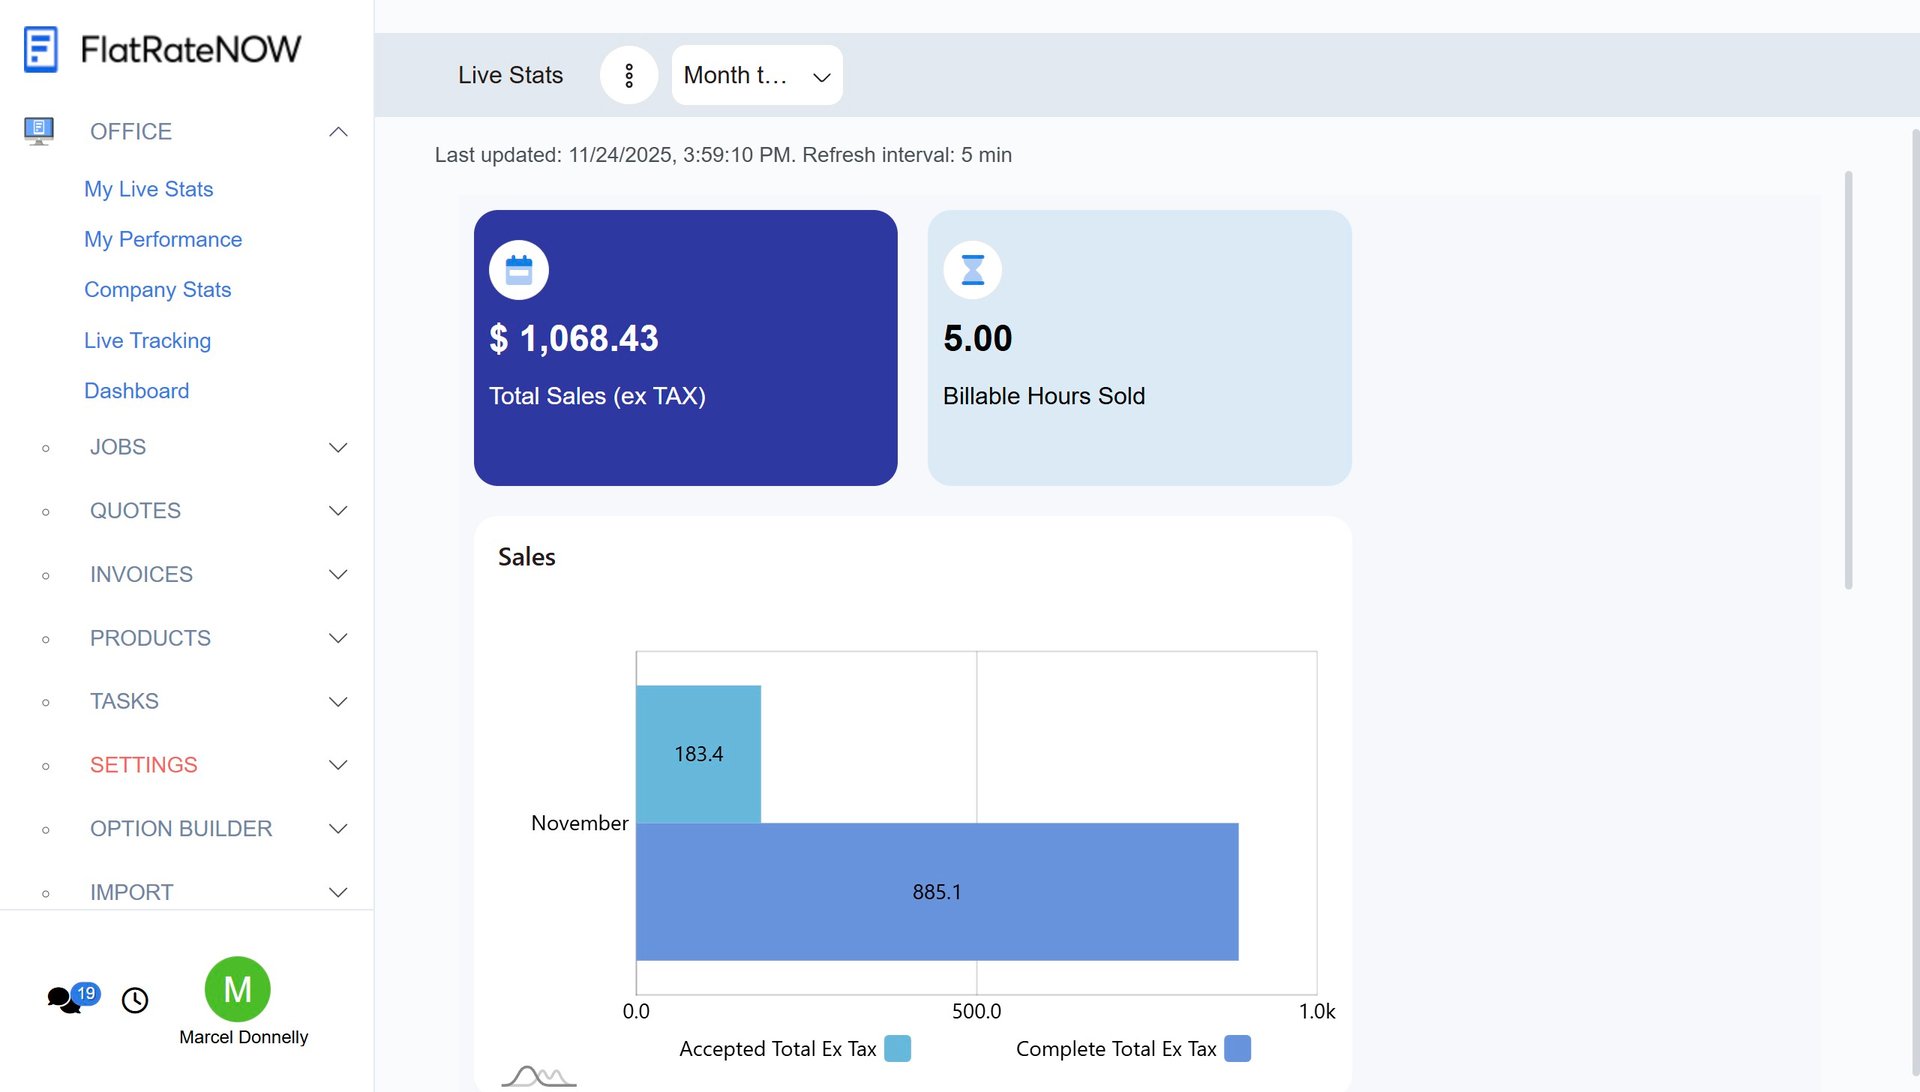Open My Live Stats page
The width and height of the screenshot is (1920, 1092).
tap(148, 189)
